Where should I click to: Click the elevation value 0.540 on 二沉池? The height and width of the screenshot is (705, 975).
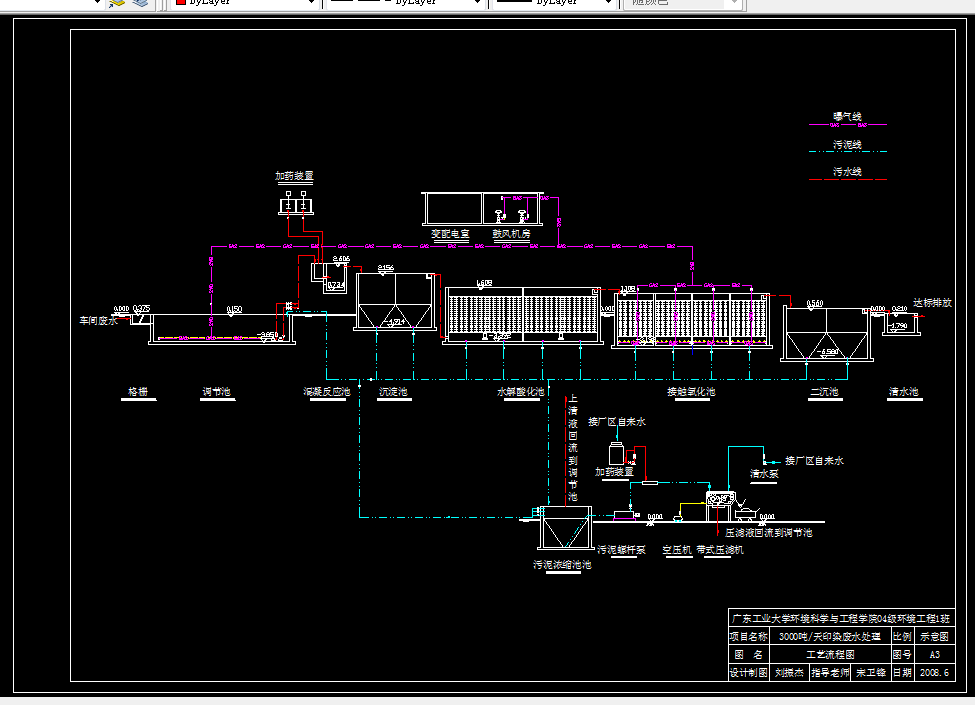815,303
